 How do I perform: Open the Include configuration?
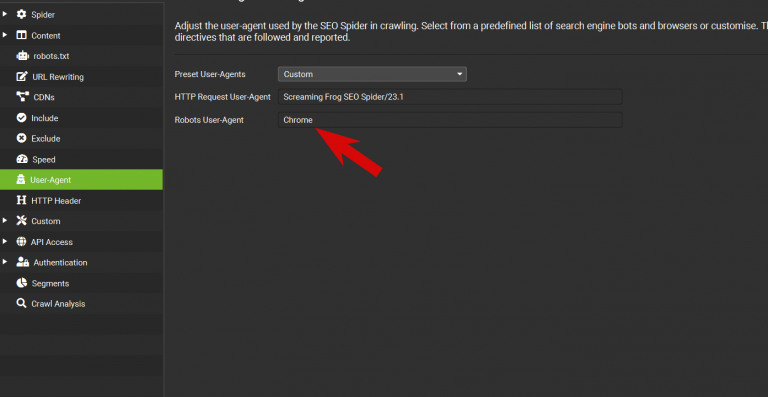coord(45,118)
